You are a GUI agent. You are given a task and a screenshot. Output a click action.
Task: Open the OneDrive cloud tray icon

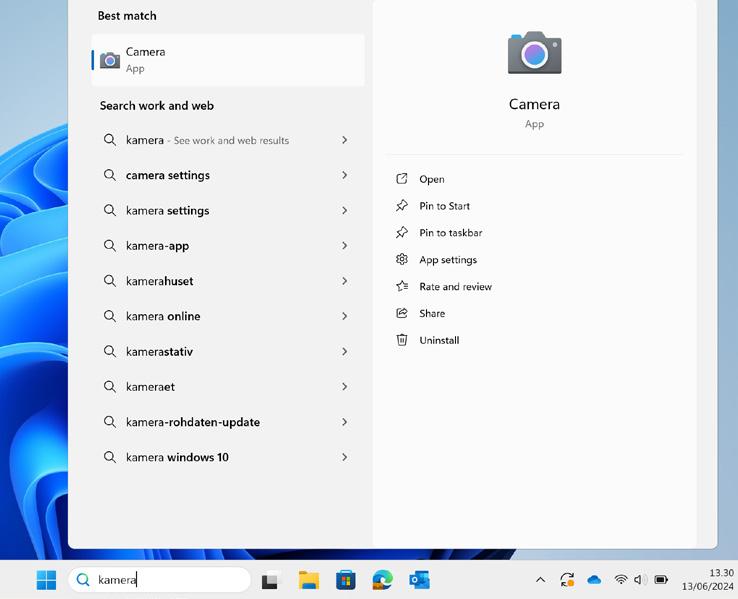594,580
